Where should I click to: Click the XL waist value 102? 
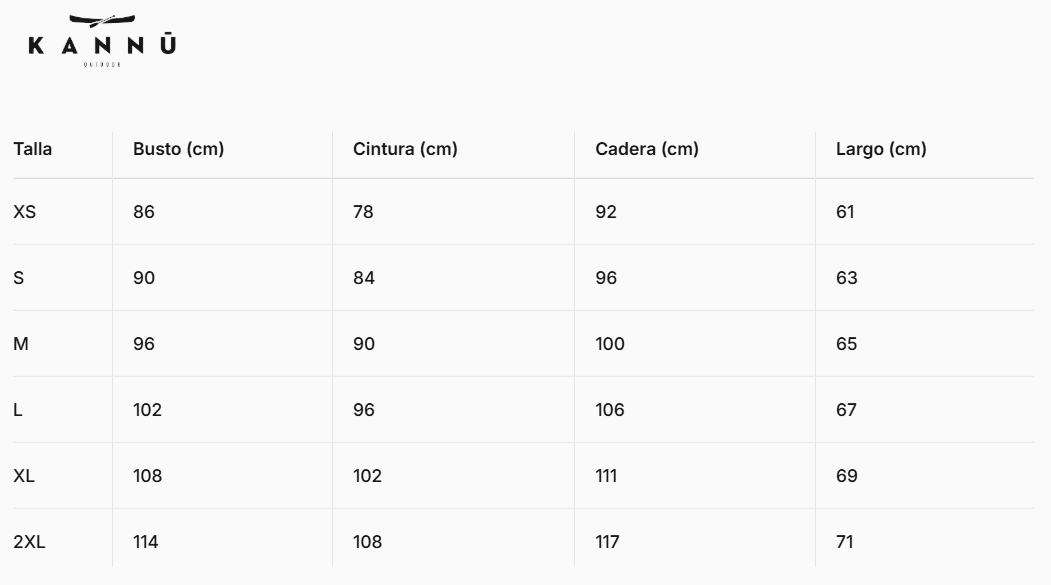(367, 476)
